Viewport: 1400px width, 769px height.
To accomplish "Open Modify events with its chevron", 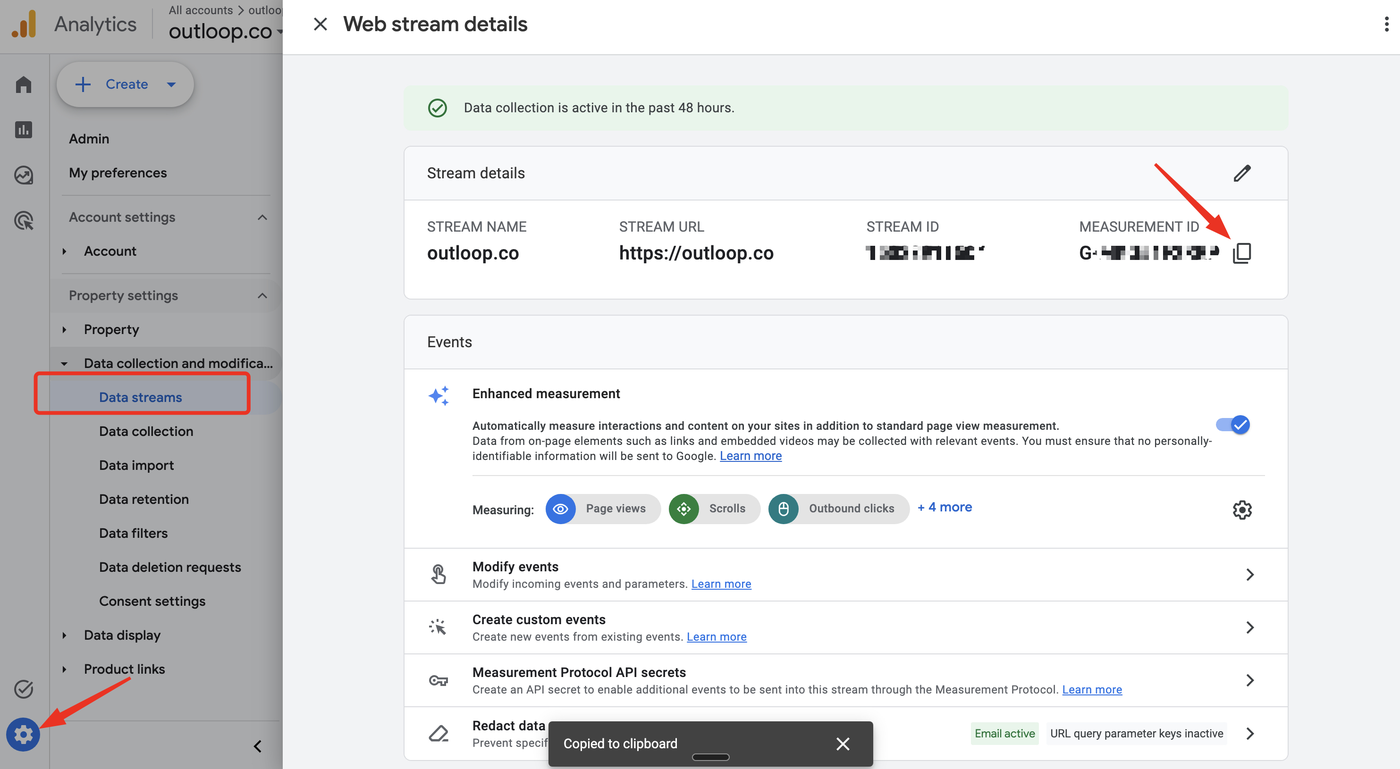I will tap(1250, 575).
